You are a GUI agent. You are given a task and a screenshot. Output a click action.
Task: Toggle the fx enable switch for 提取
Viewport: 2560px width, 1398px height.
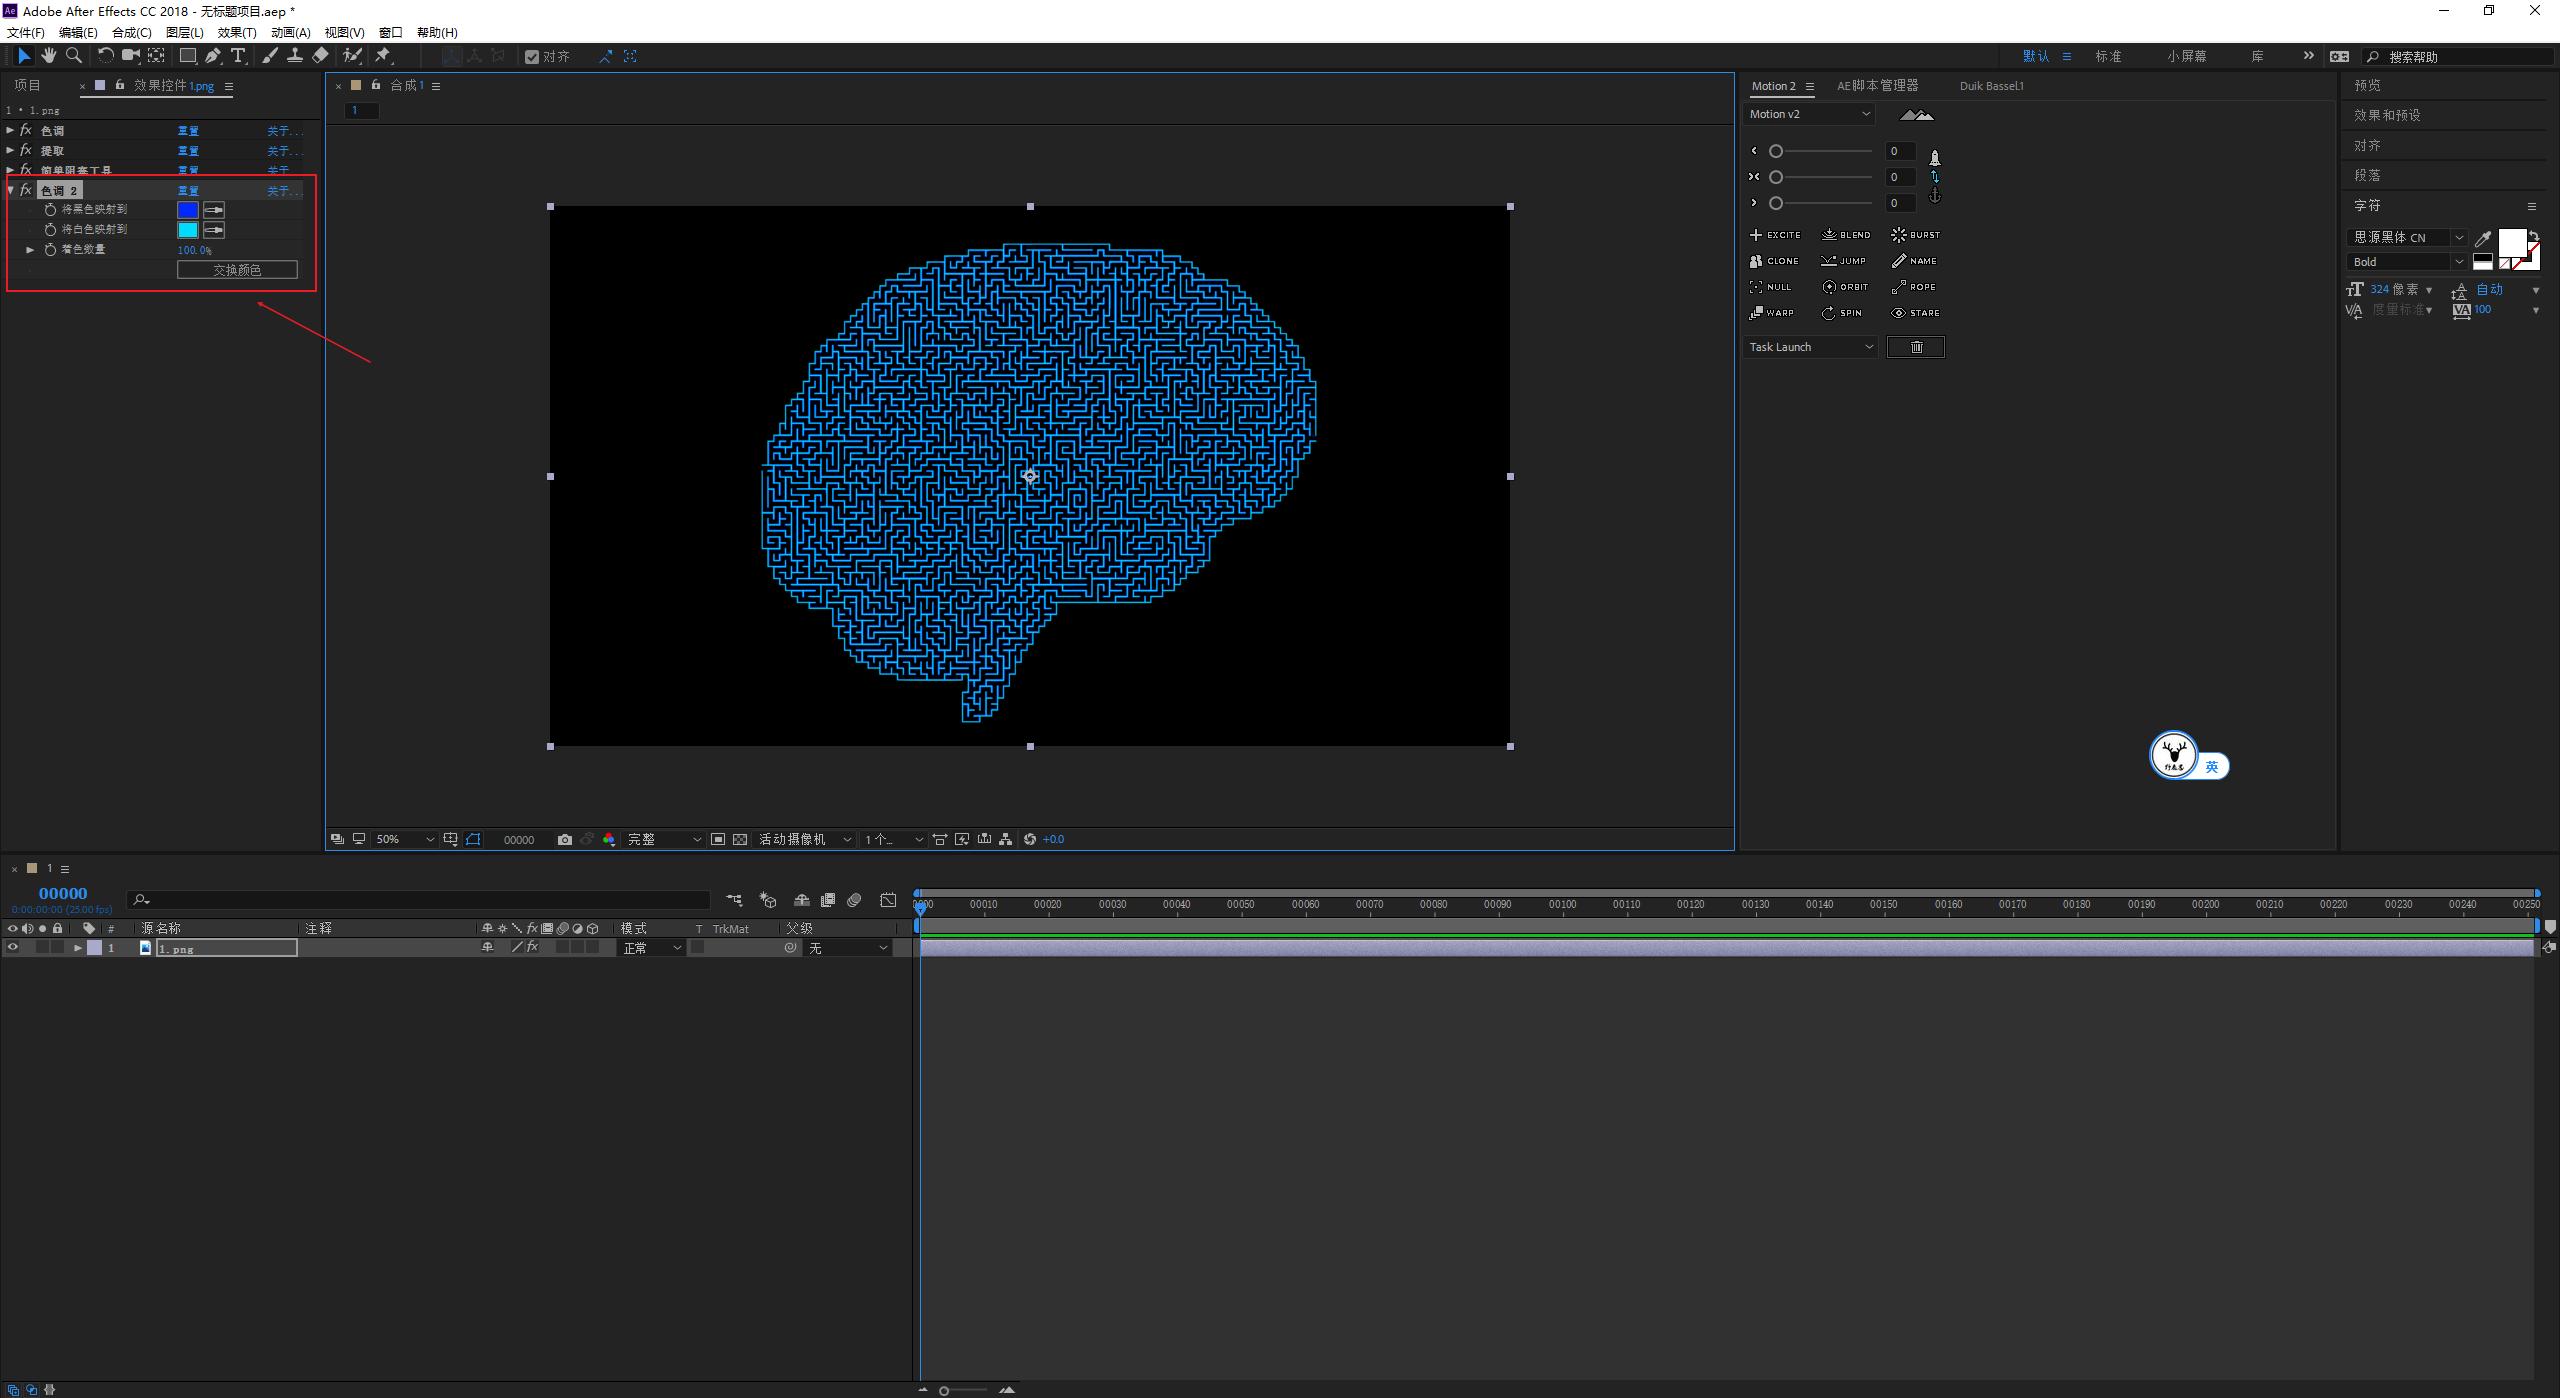point(26,150)
